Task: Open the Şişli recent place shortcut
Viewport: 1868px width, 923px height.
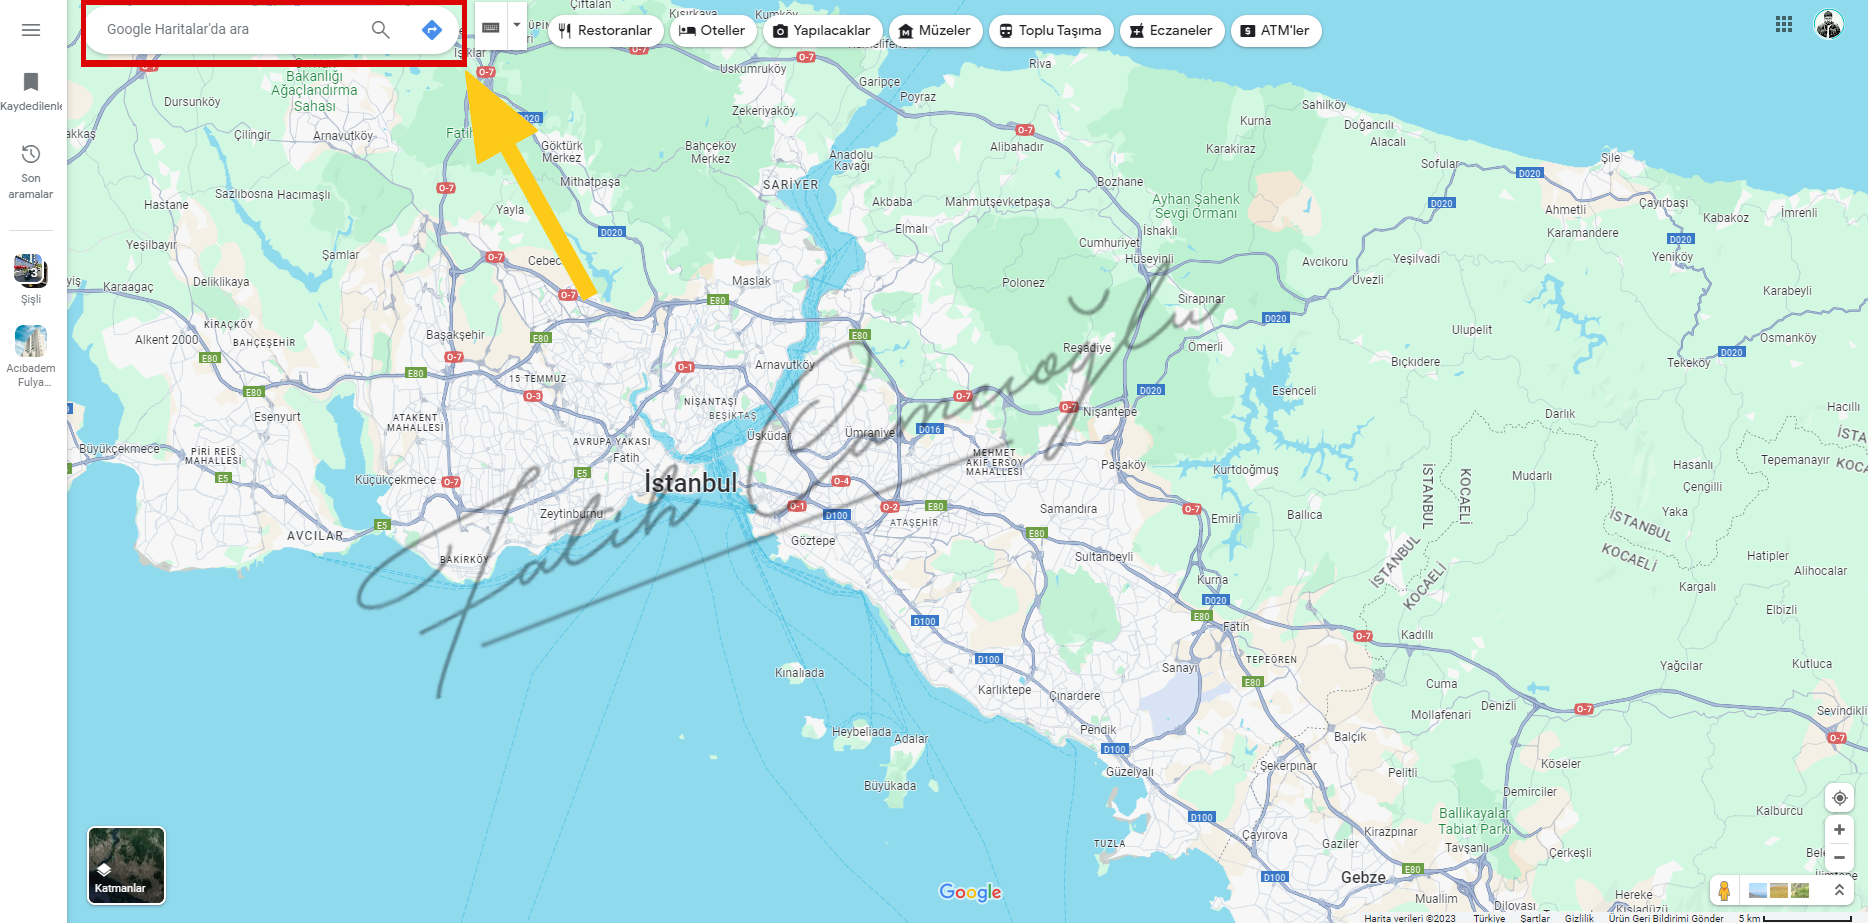Action: [x=31, y=279]
